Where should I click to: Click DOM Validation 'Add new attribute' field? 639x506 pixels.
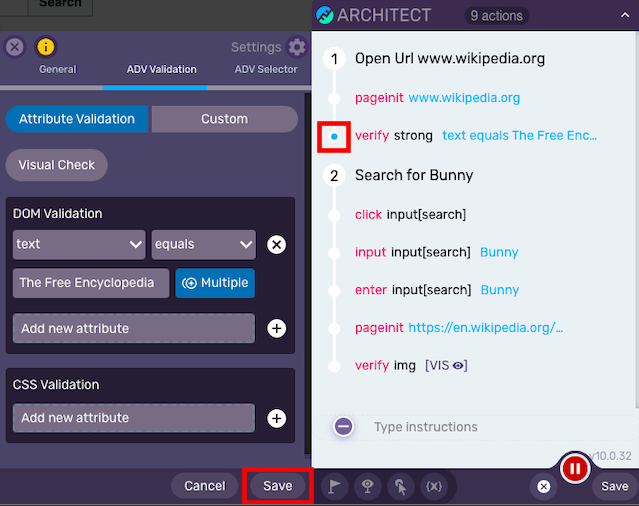click(x=134, y=328)
